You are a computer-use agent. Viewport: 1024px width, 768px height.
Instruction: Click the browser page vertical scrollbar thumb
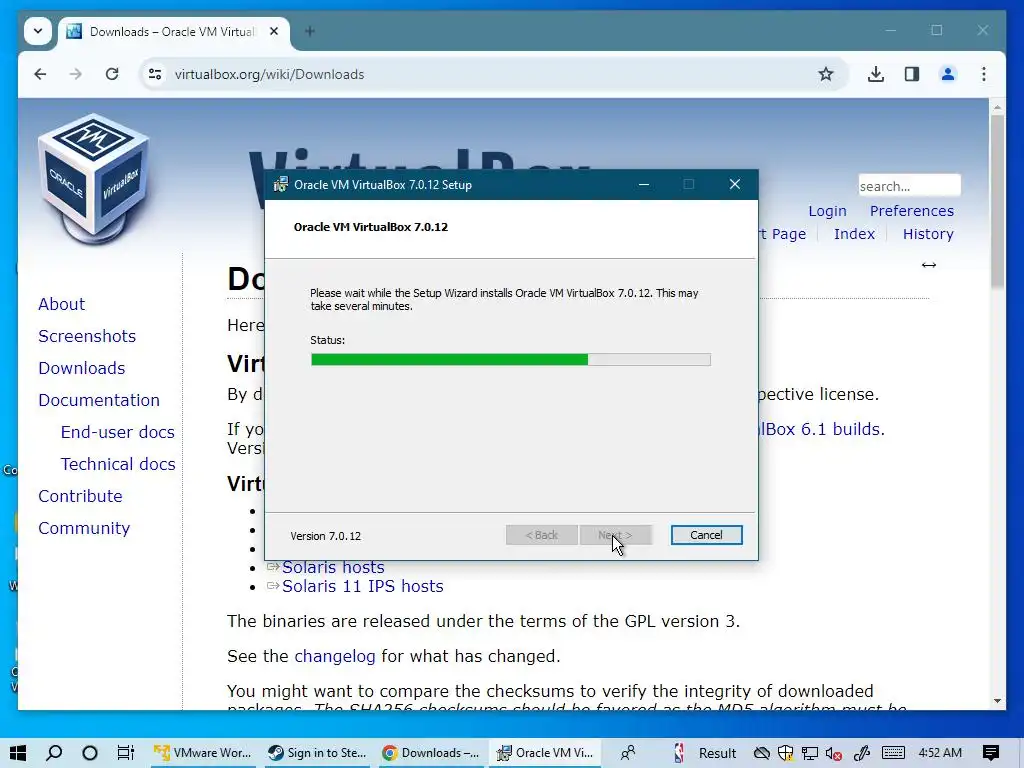point(997,201)
